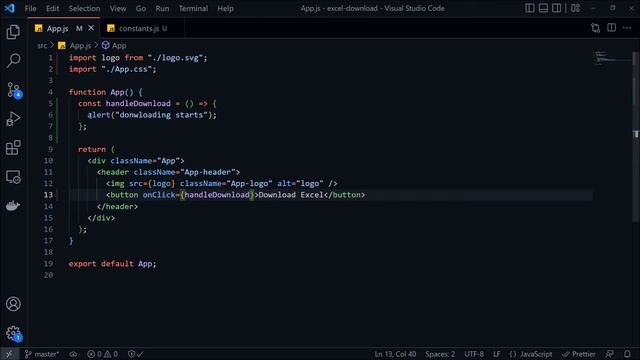Click the master branch indicator
The image size is (640, 360).
point(42,354)
